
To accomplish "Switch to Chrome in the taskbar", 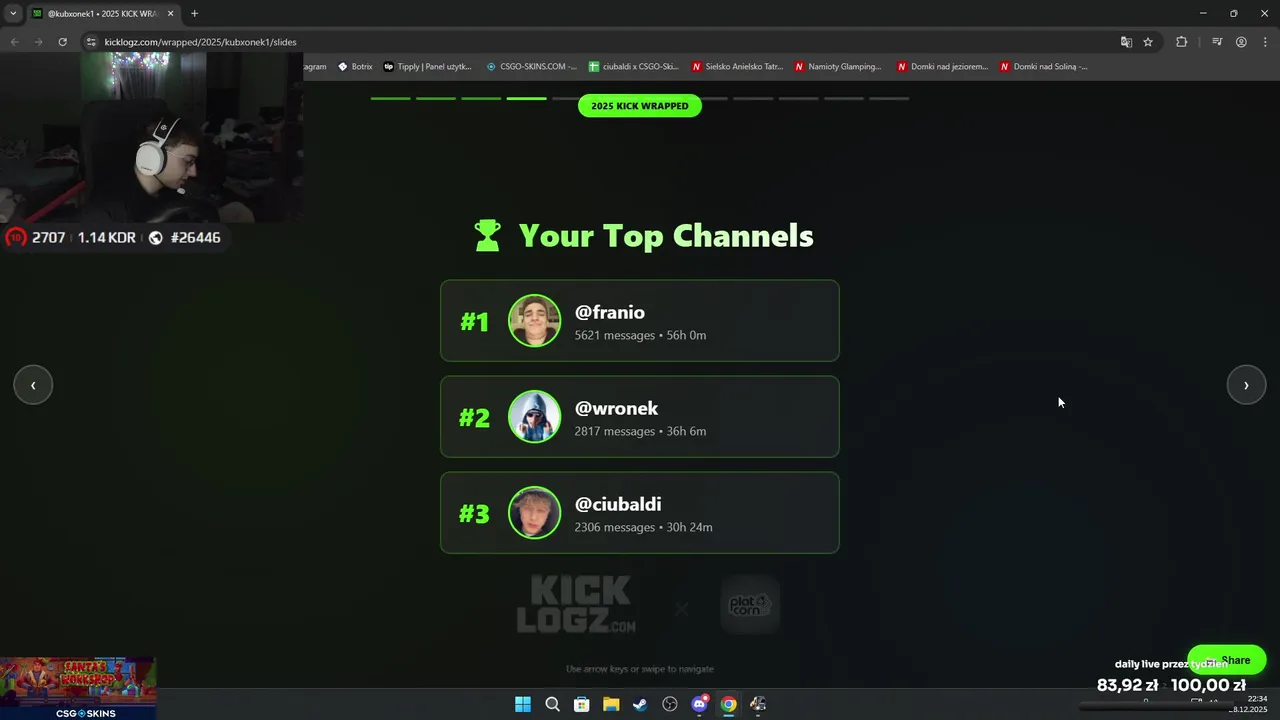I will coord(729,704).
